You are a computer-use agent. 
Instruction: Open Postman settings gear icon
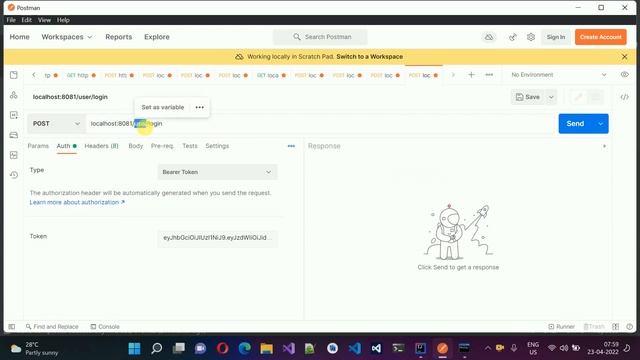click(x=531, y=37)
